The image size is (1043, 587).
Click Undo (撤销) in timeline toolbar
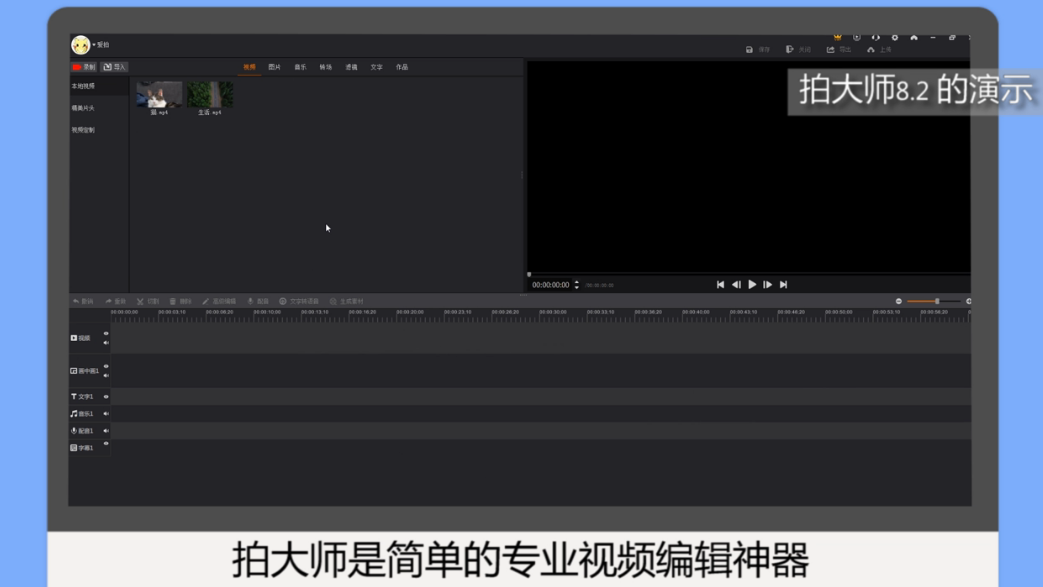(x=83, y=301)
